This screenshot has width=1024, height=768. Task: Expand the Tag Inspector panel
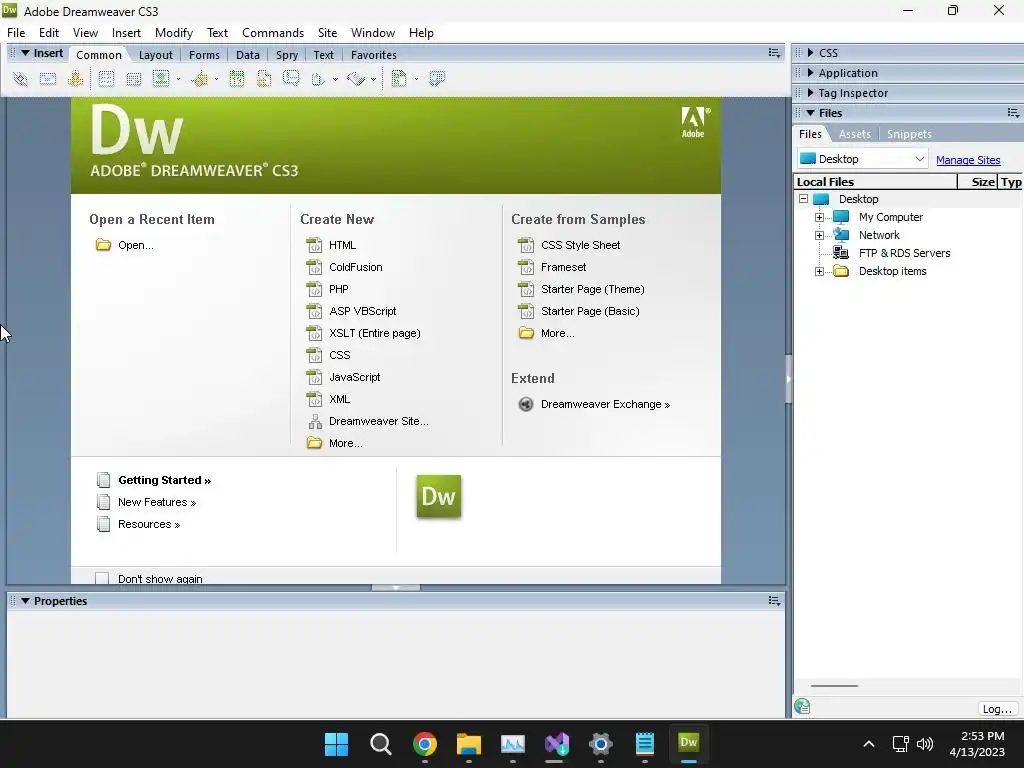click(810, 93)
